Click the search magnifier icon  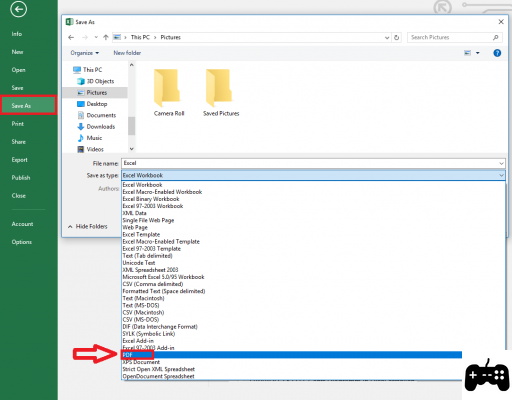496,37
